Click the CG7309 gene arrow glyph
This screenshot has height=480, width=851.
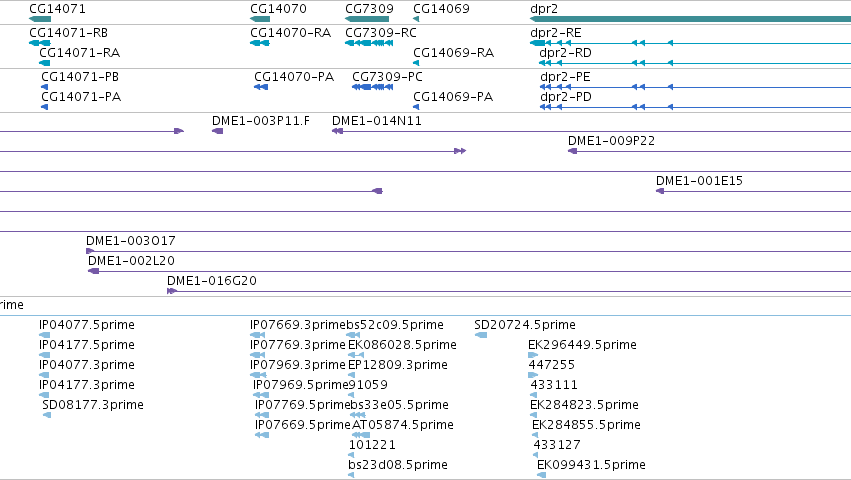coord(367,19)
